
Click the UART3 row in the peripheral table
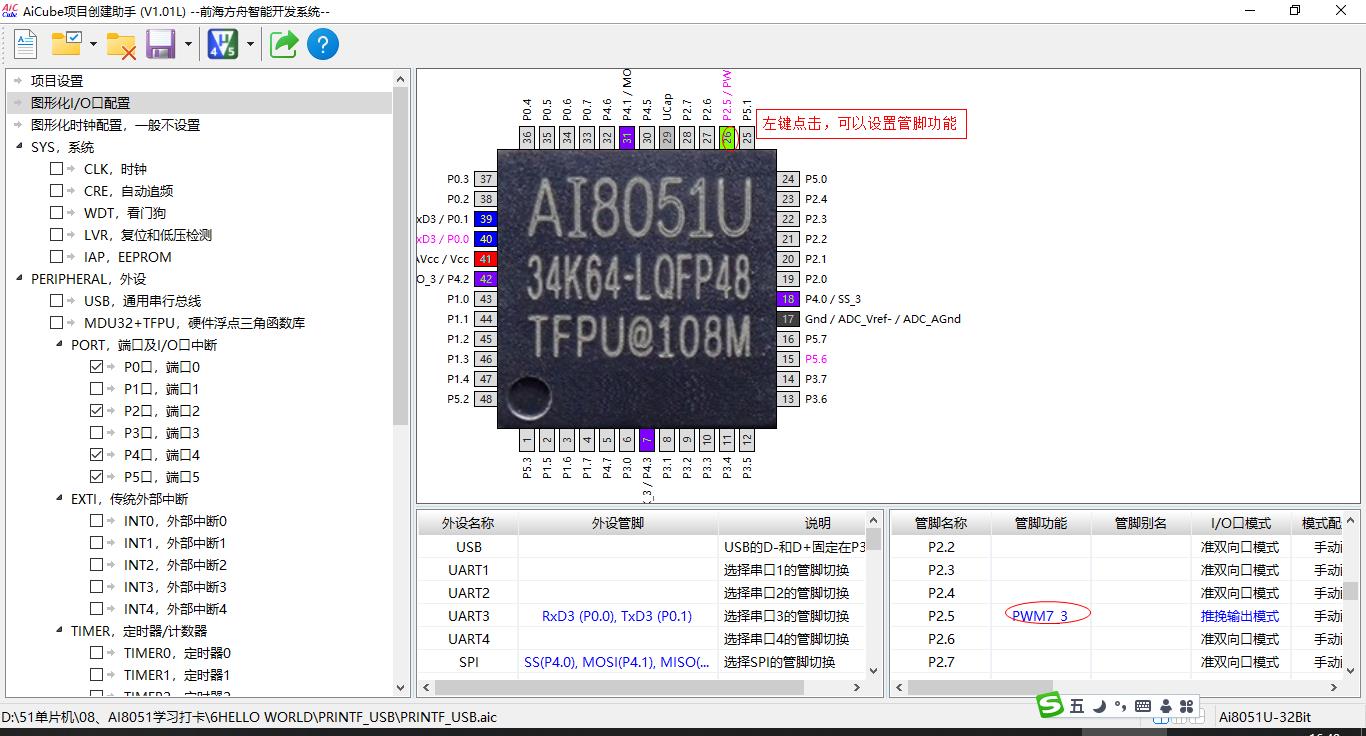click(x=468, y=616)
